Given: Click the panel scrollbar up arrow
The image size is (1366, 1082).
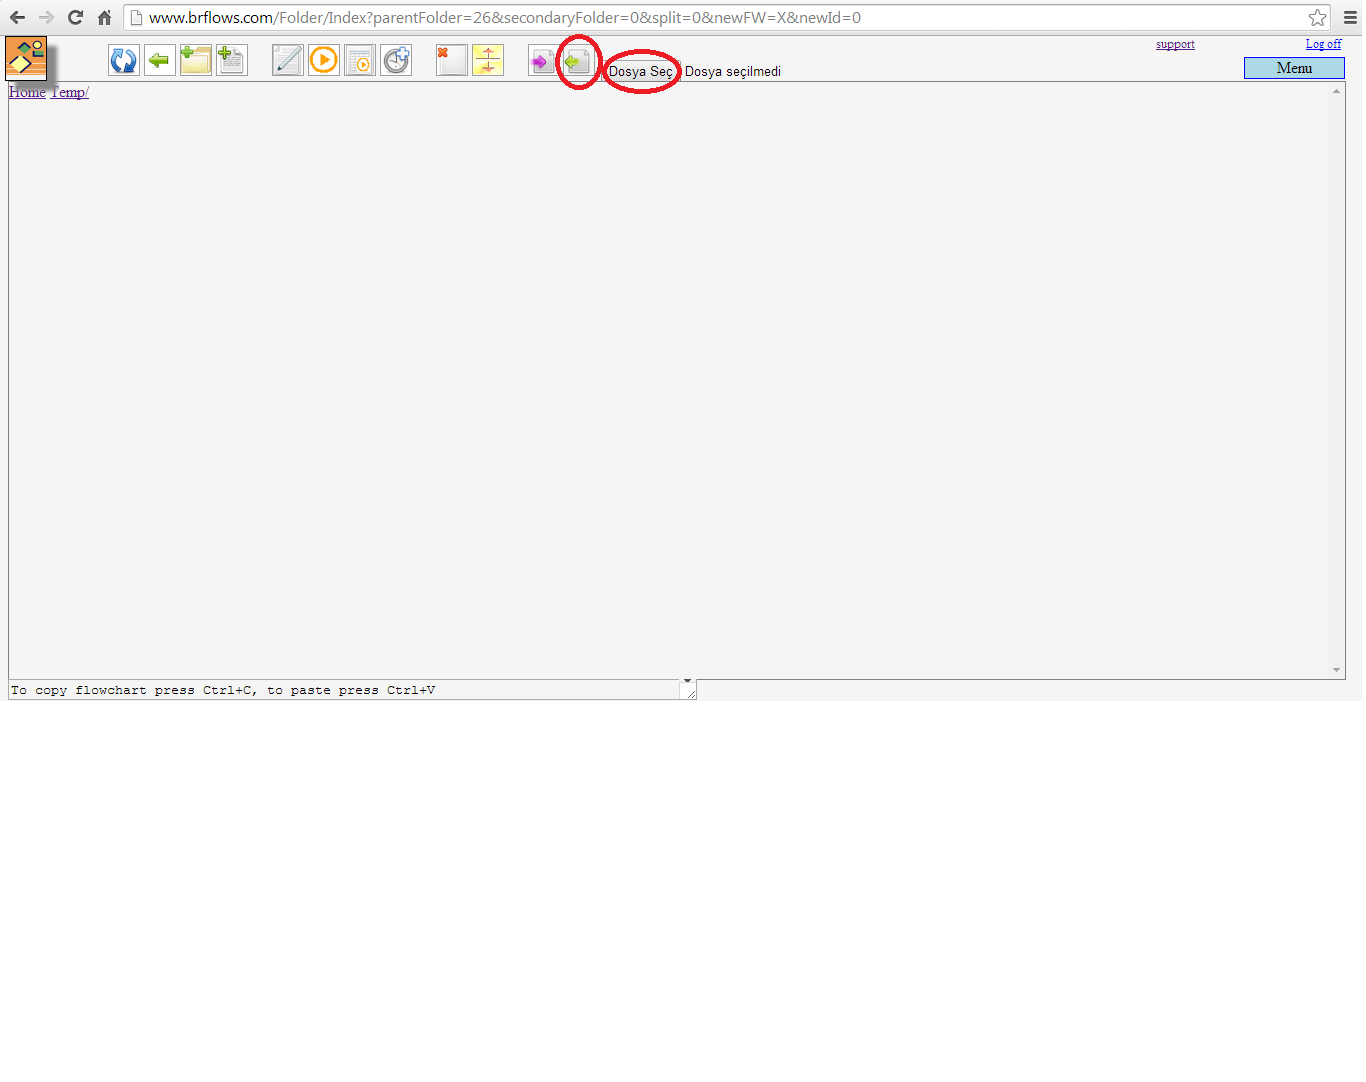Looking at the screenshot, I should [x=1336, y=91].
